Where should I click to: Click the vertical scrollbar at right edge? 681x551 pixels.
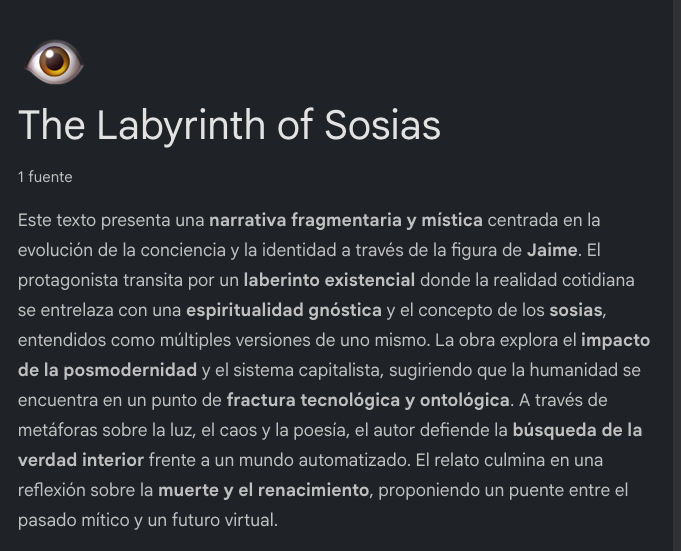click(677, 275)
